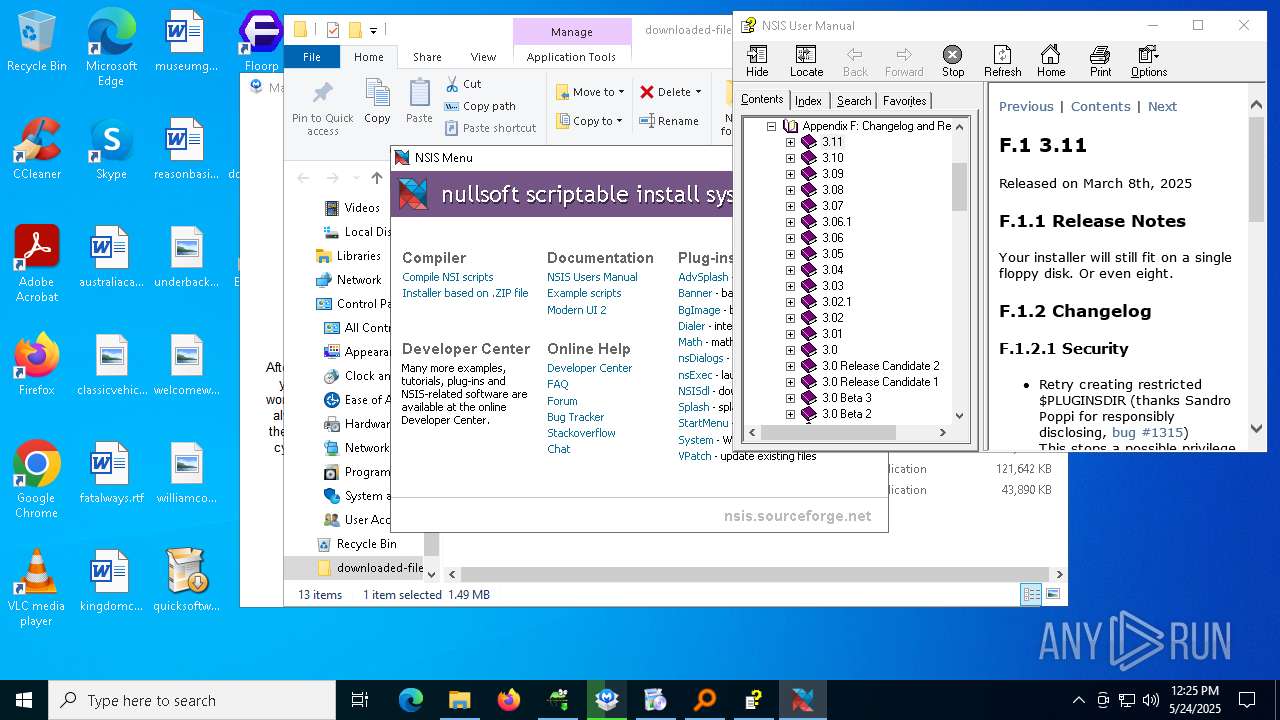Screen dimensions: 1280x720
Task: Open Example scripts link
Action: click(584, 293)
